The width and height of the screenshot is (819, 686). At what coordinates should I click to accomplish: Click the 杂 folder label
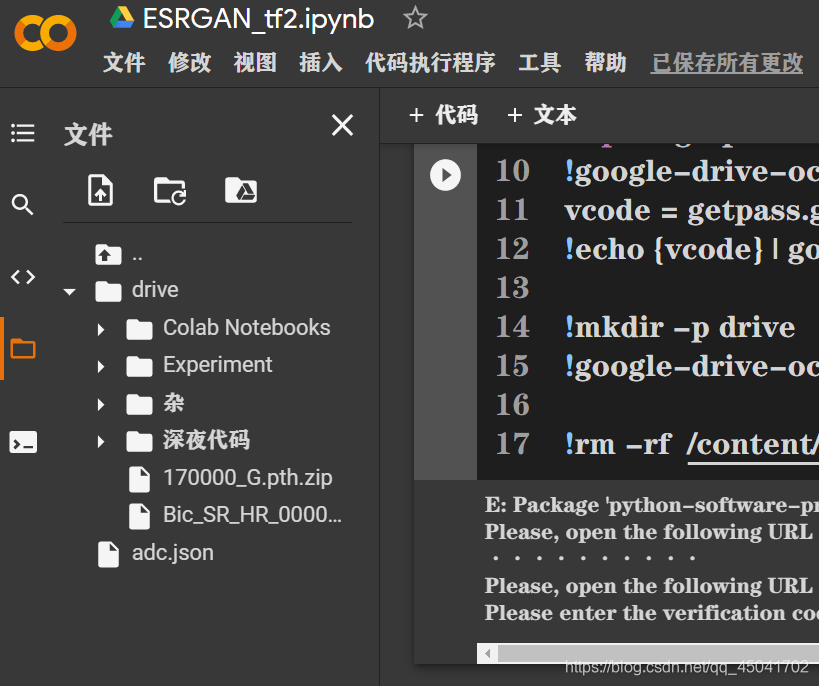click(x=173, y=403)
